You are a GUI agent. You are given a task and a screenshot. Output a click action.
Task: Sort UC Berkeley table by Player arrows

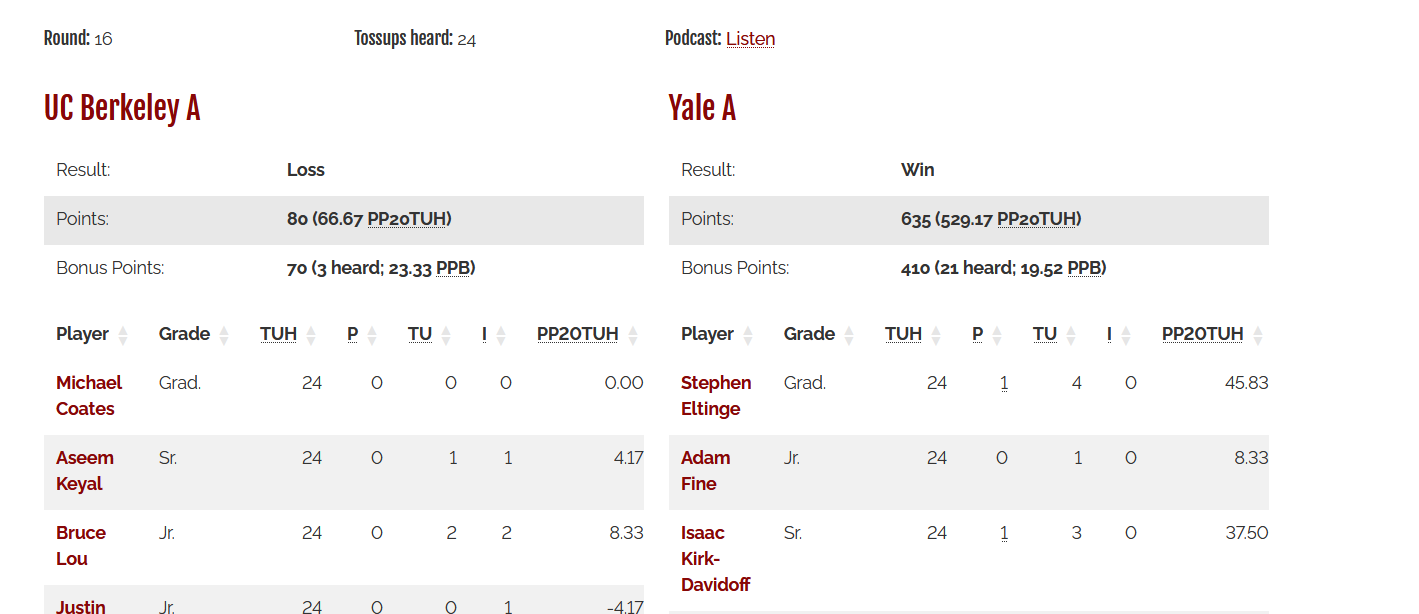click(123, 335)
